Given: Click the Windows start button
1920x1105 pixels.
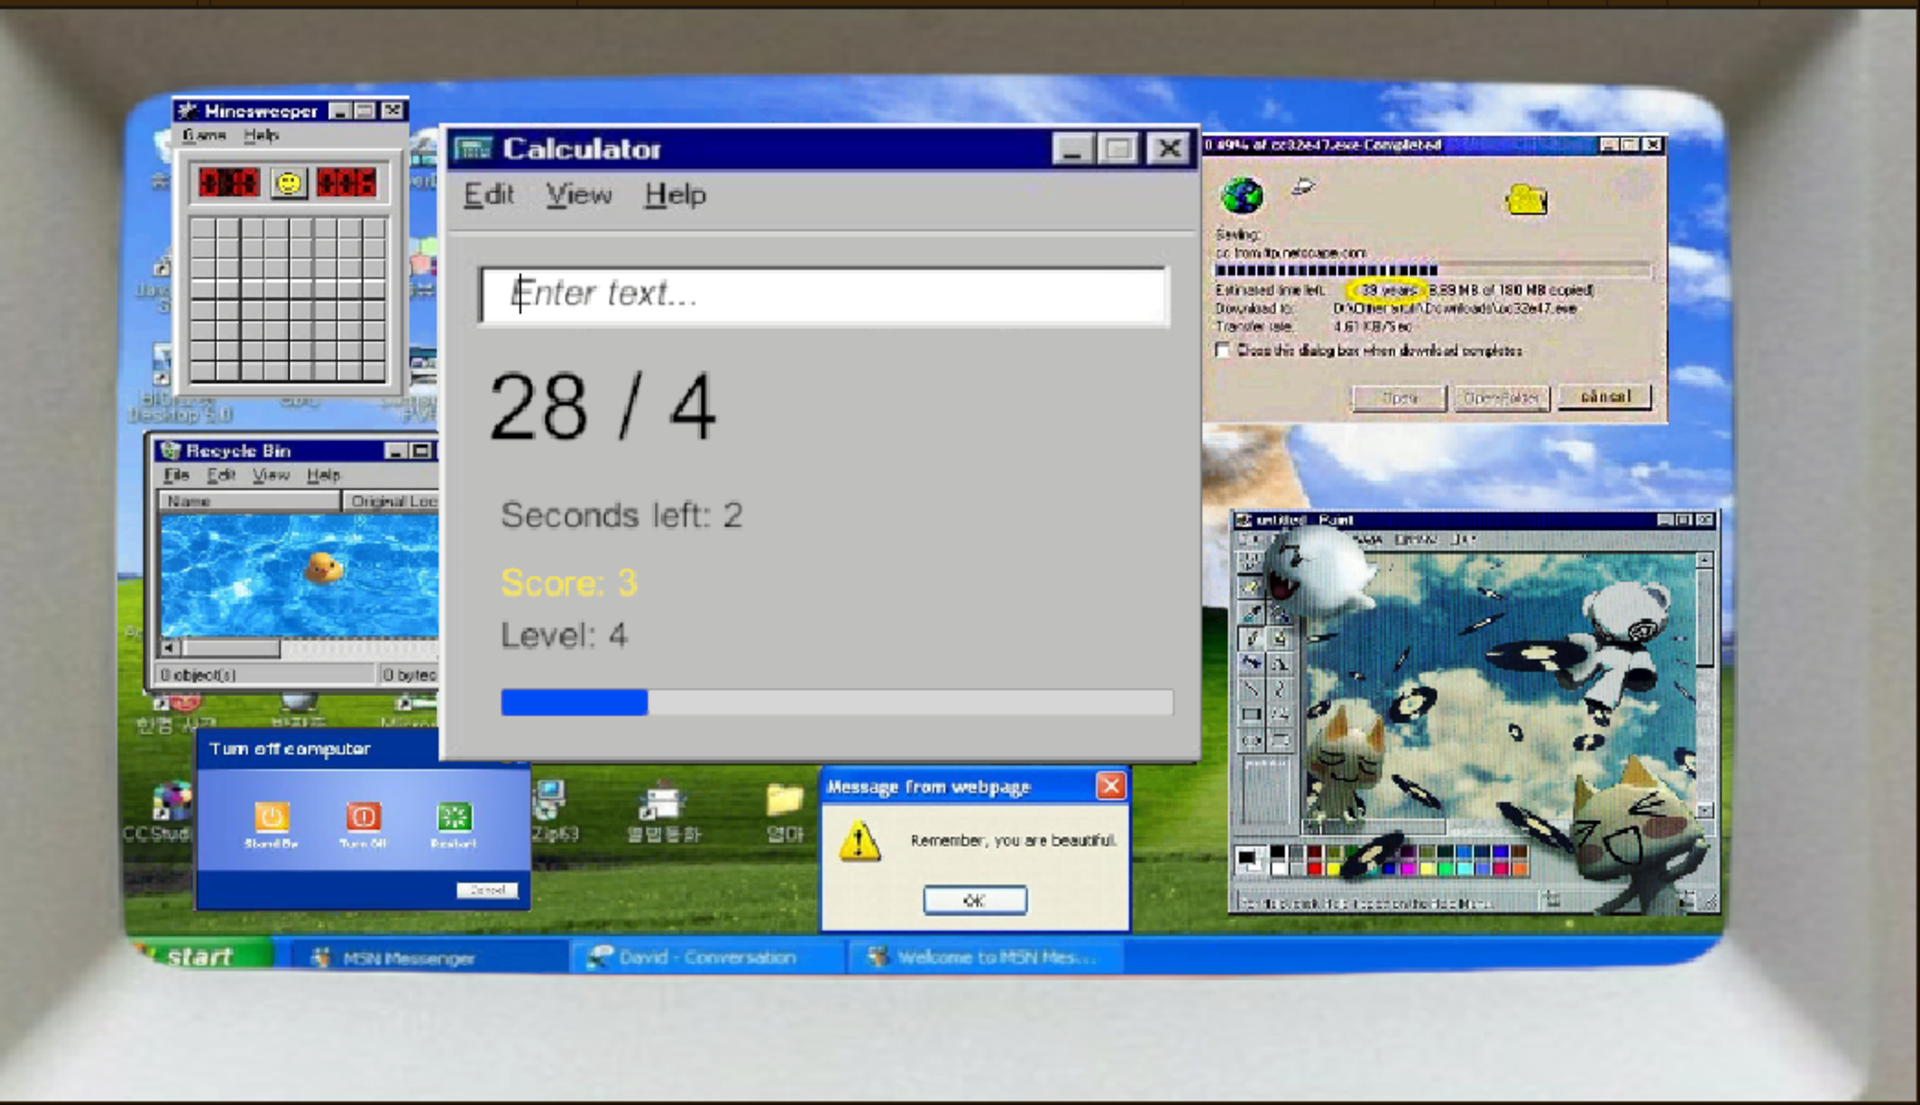Looking at the screenshot, I should 200,956.
